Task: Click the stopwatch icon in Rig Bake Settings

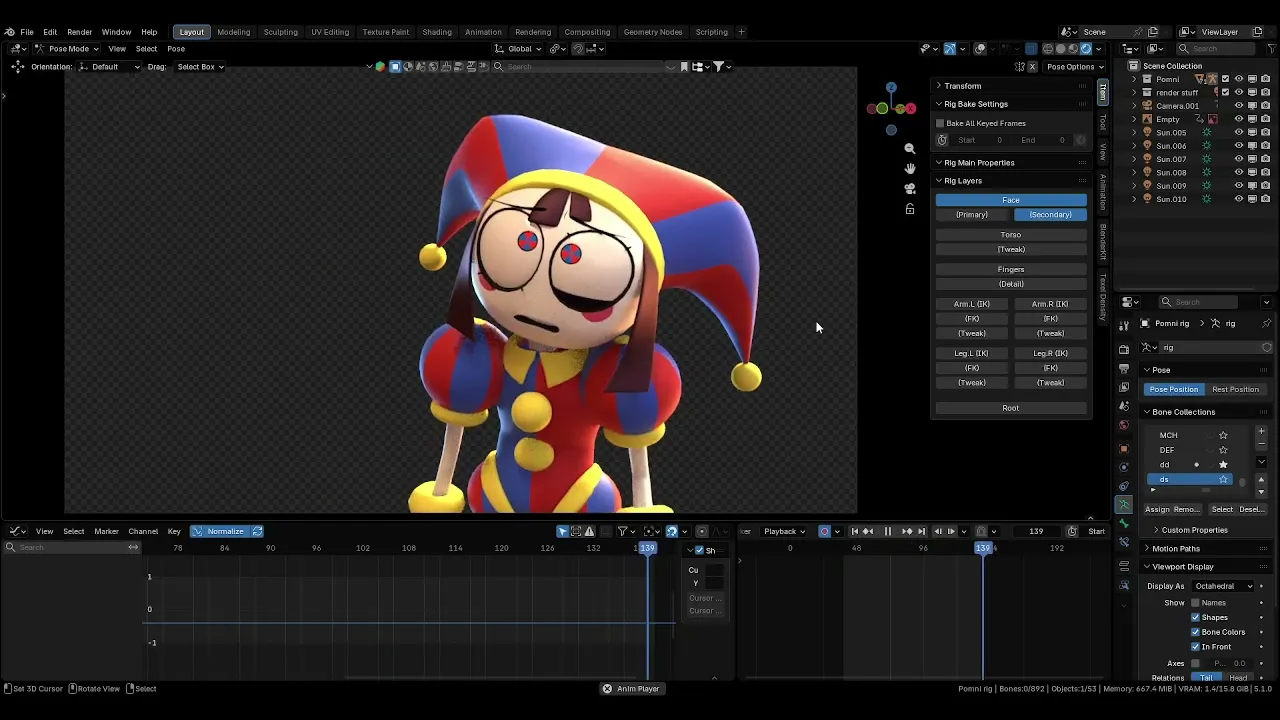Action: click(942, 140)
